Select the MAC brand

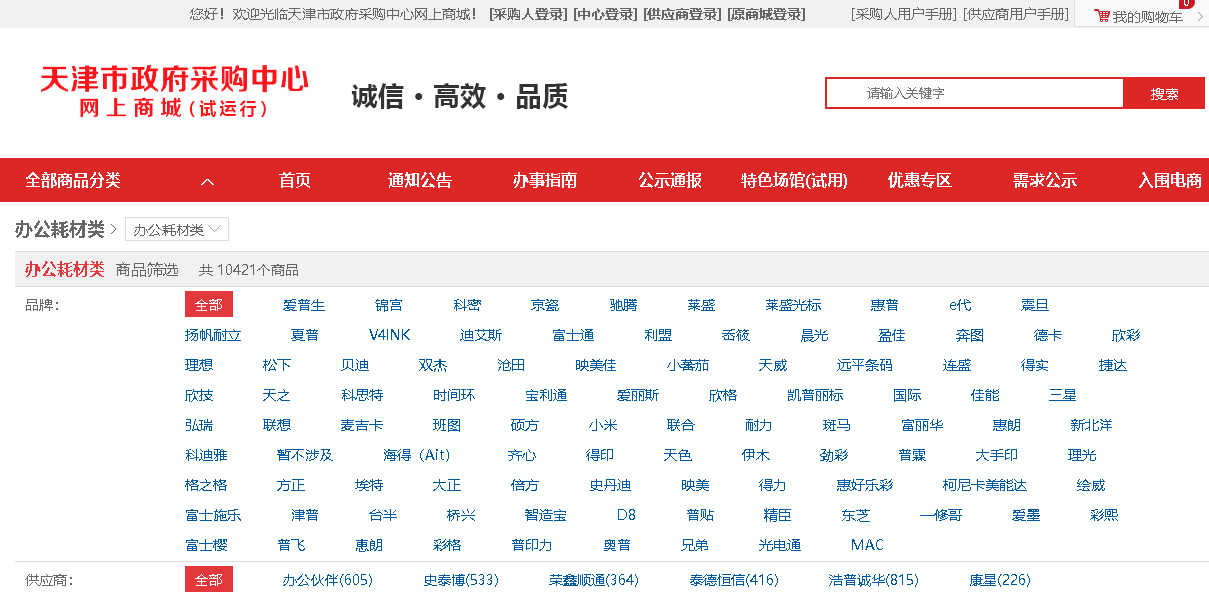pyautogui.click(x=867, y=546)
